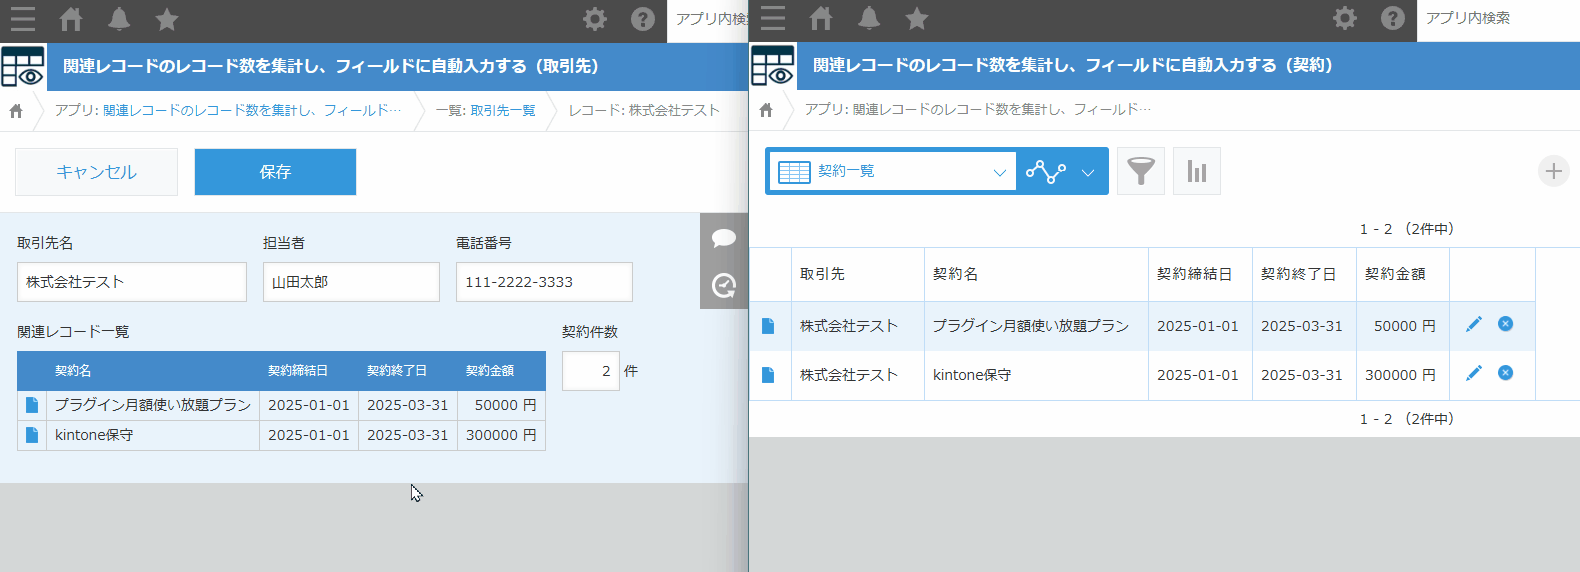This screenshot has height=572, width=1580.
Task: Open the hamburger menu in left window
Action: (22, 19)
